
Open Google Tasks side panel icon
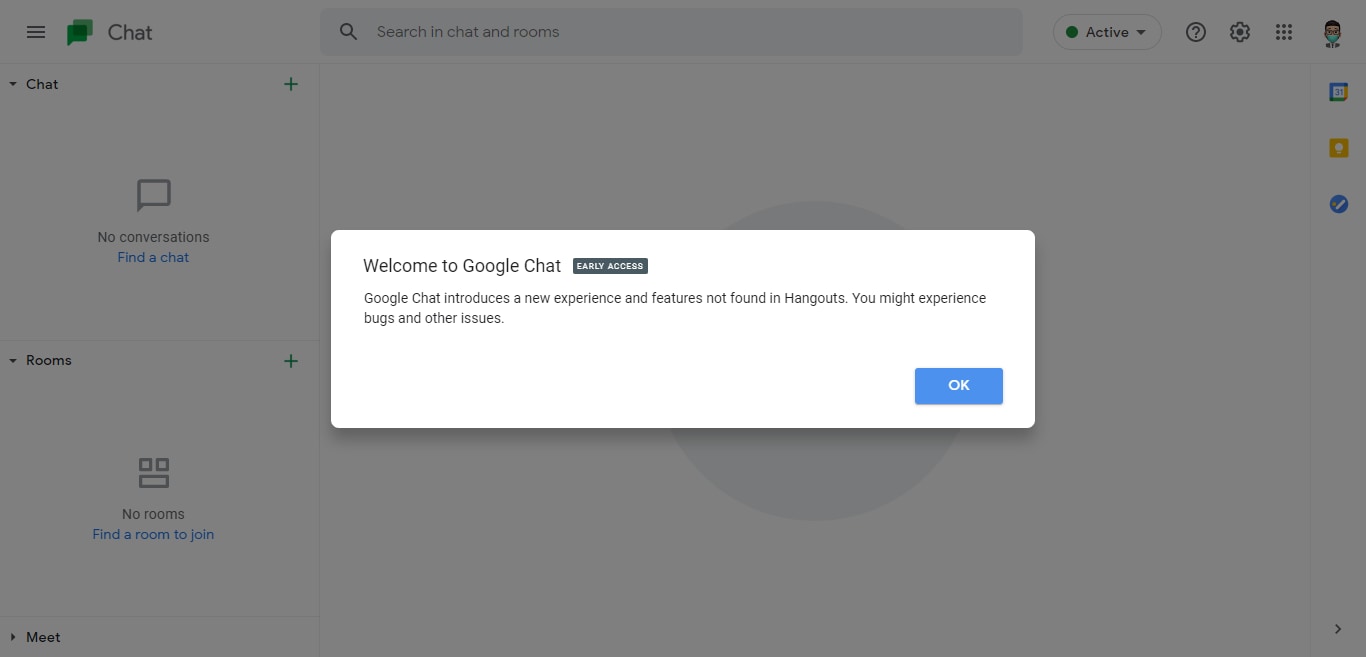point(1339,204)
